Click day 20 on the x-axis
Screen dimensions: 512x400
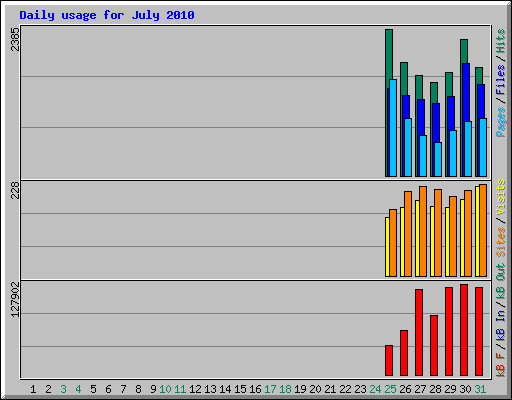[315, 389]
